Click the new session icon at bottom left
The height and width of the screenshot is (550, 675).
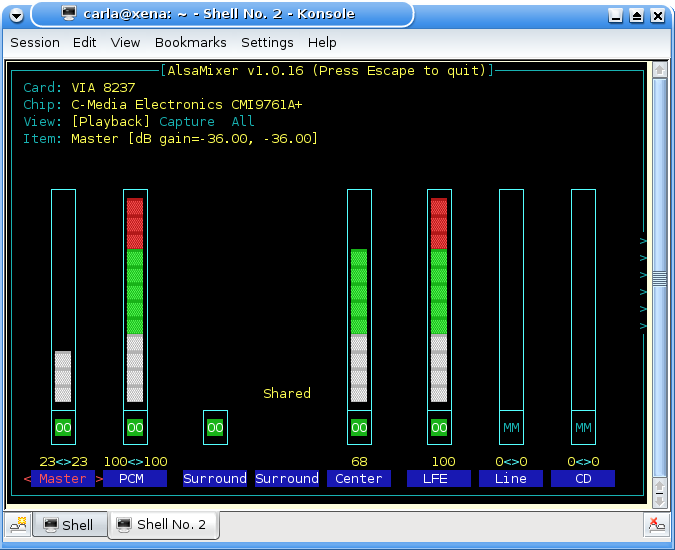19,524
